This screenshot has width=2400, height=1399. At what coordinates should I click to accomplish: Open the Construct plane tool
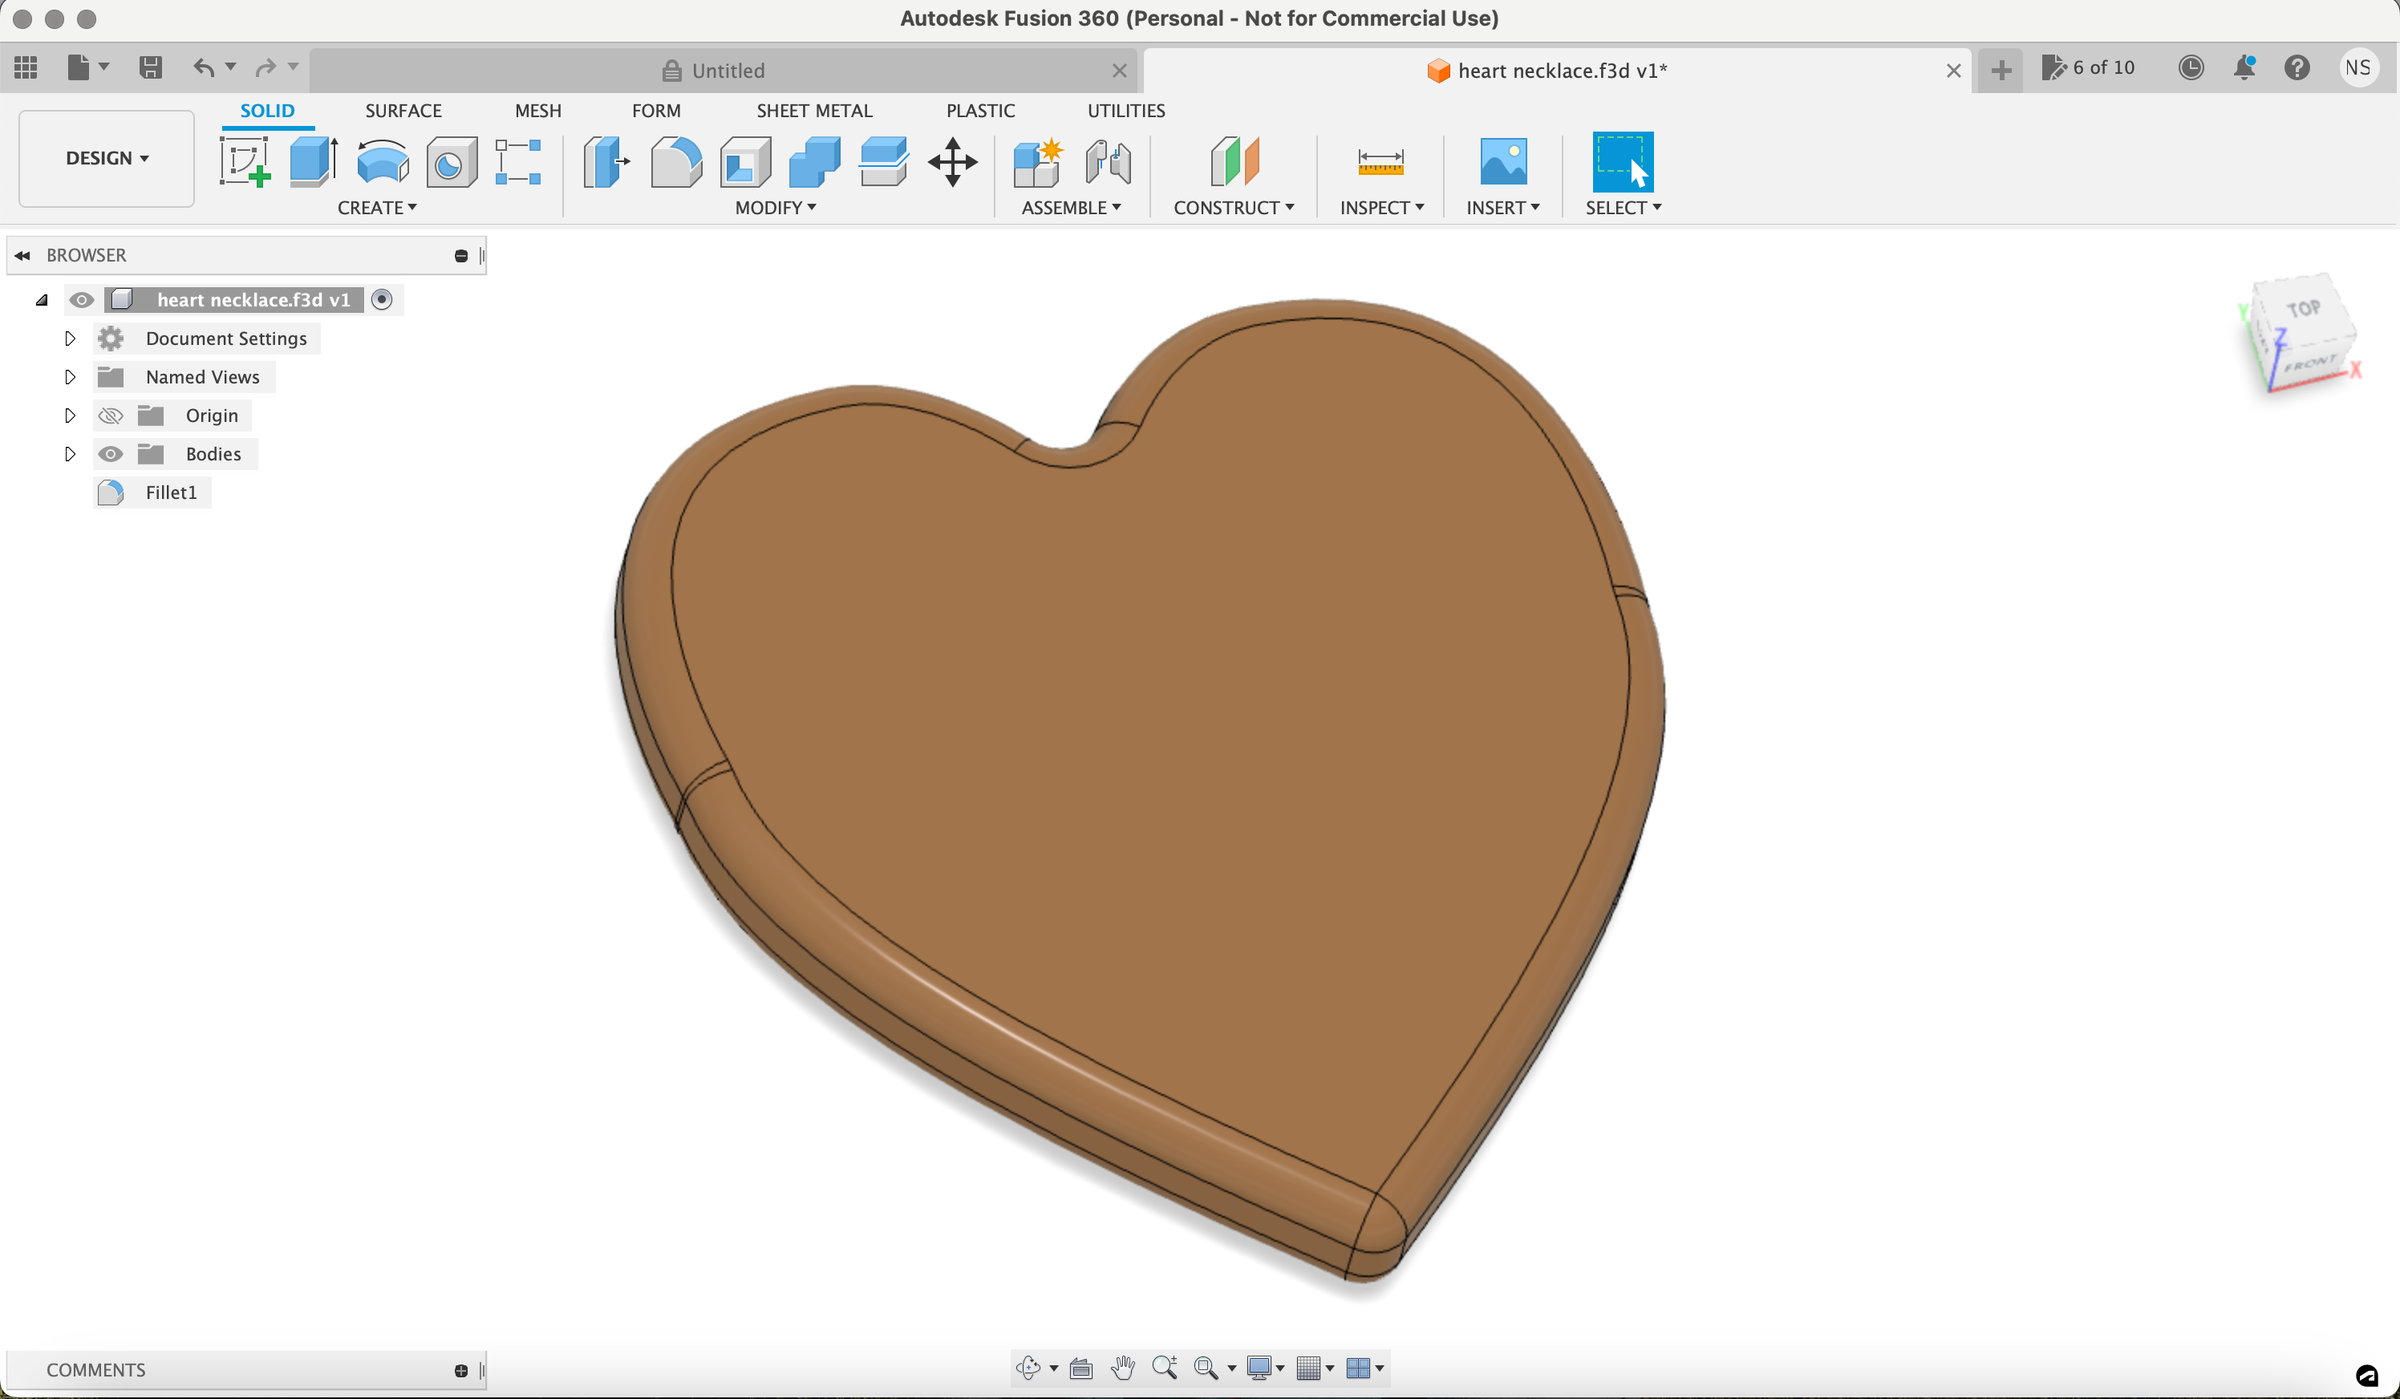tap(1234, 161)
